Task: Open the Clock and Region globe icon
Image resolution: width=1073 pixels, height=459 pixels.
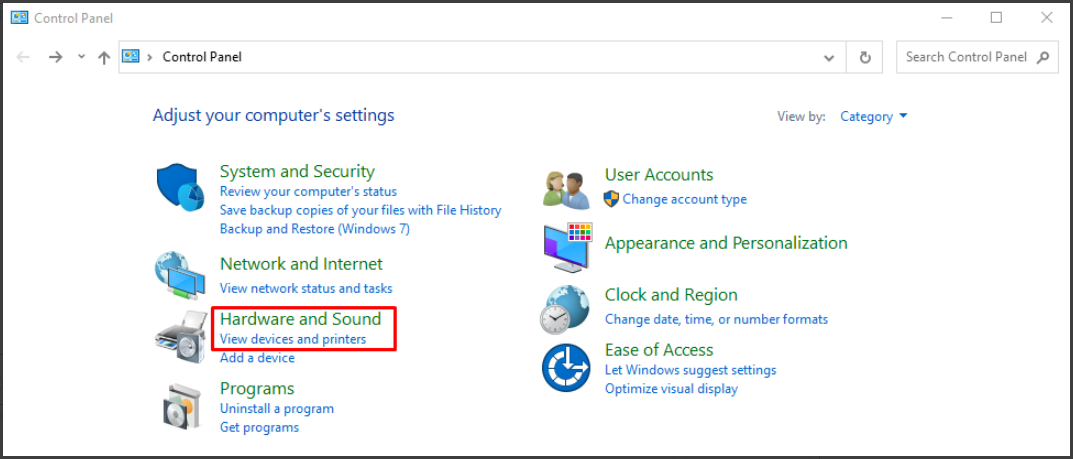Action: (x=565, y=309)
